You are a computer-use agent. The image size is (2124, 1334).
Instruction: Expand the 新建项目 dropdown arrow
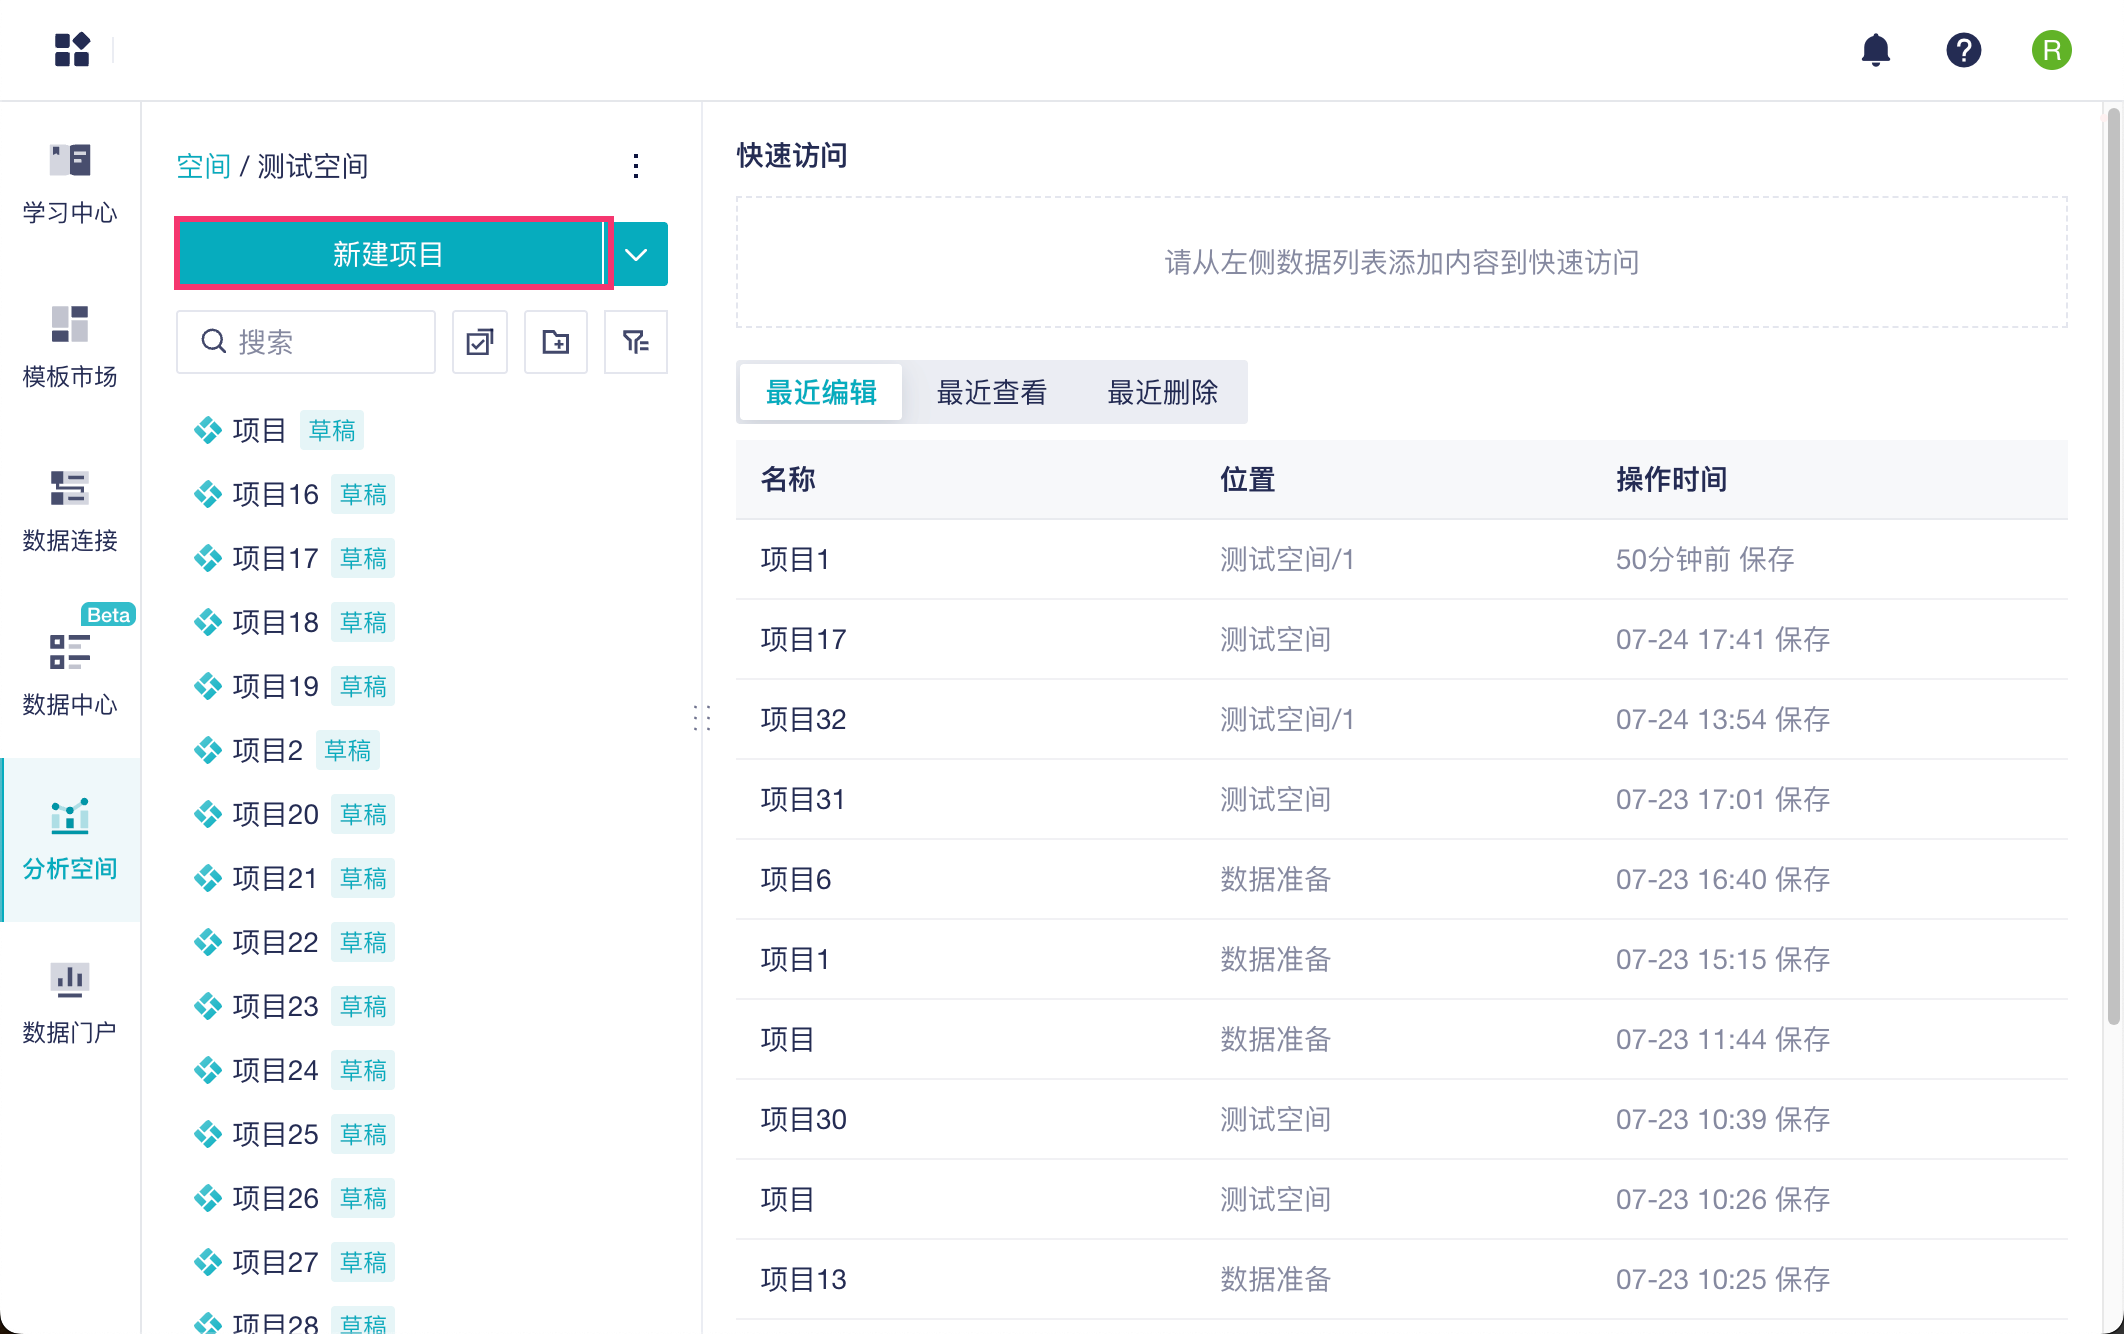pos(637,254)
